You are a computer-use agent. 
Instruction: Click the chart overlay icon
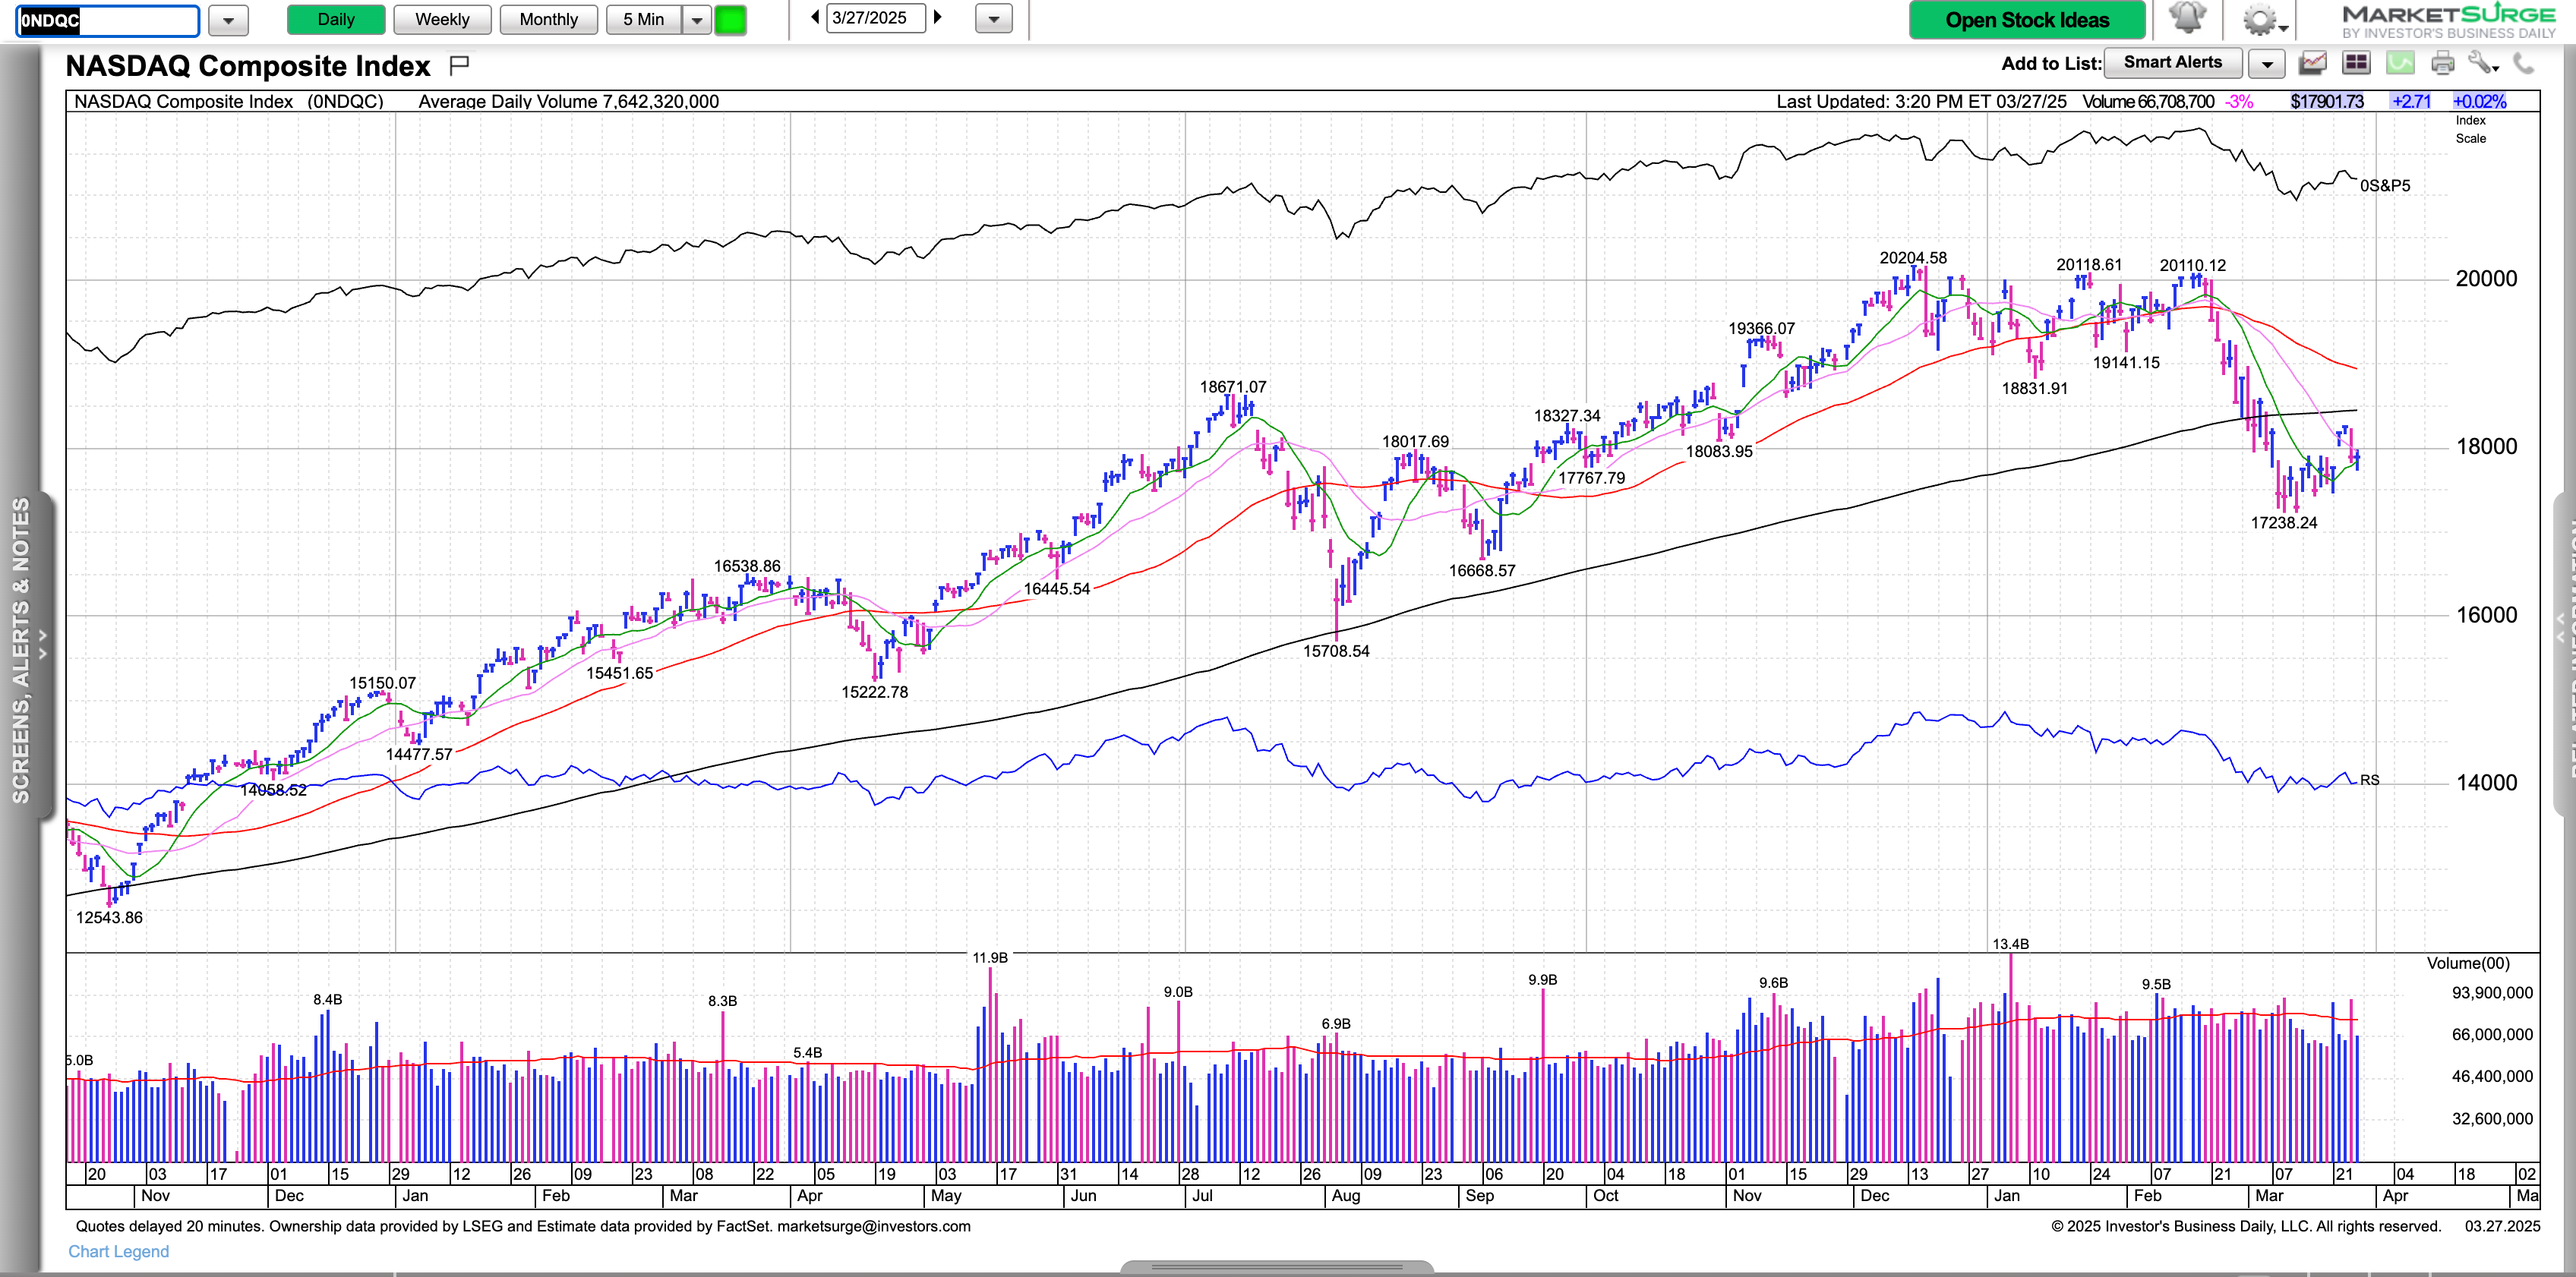(x=2312, y=64)
